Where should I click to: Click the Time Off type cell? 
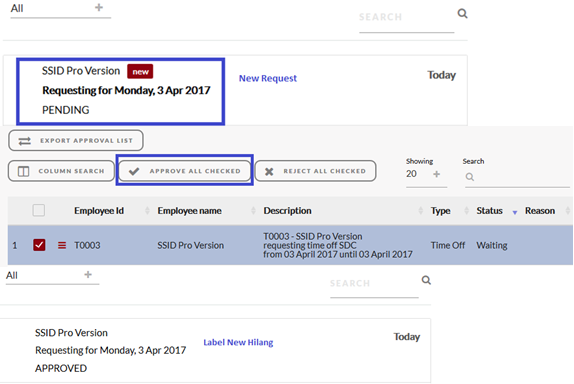click(x=448, y=245)
